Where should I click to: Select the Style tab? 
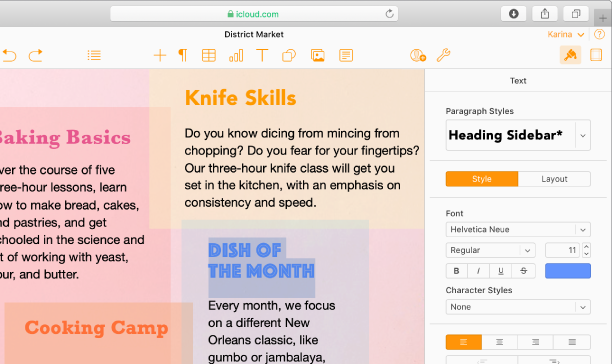482,179
